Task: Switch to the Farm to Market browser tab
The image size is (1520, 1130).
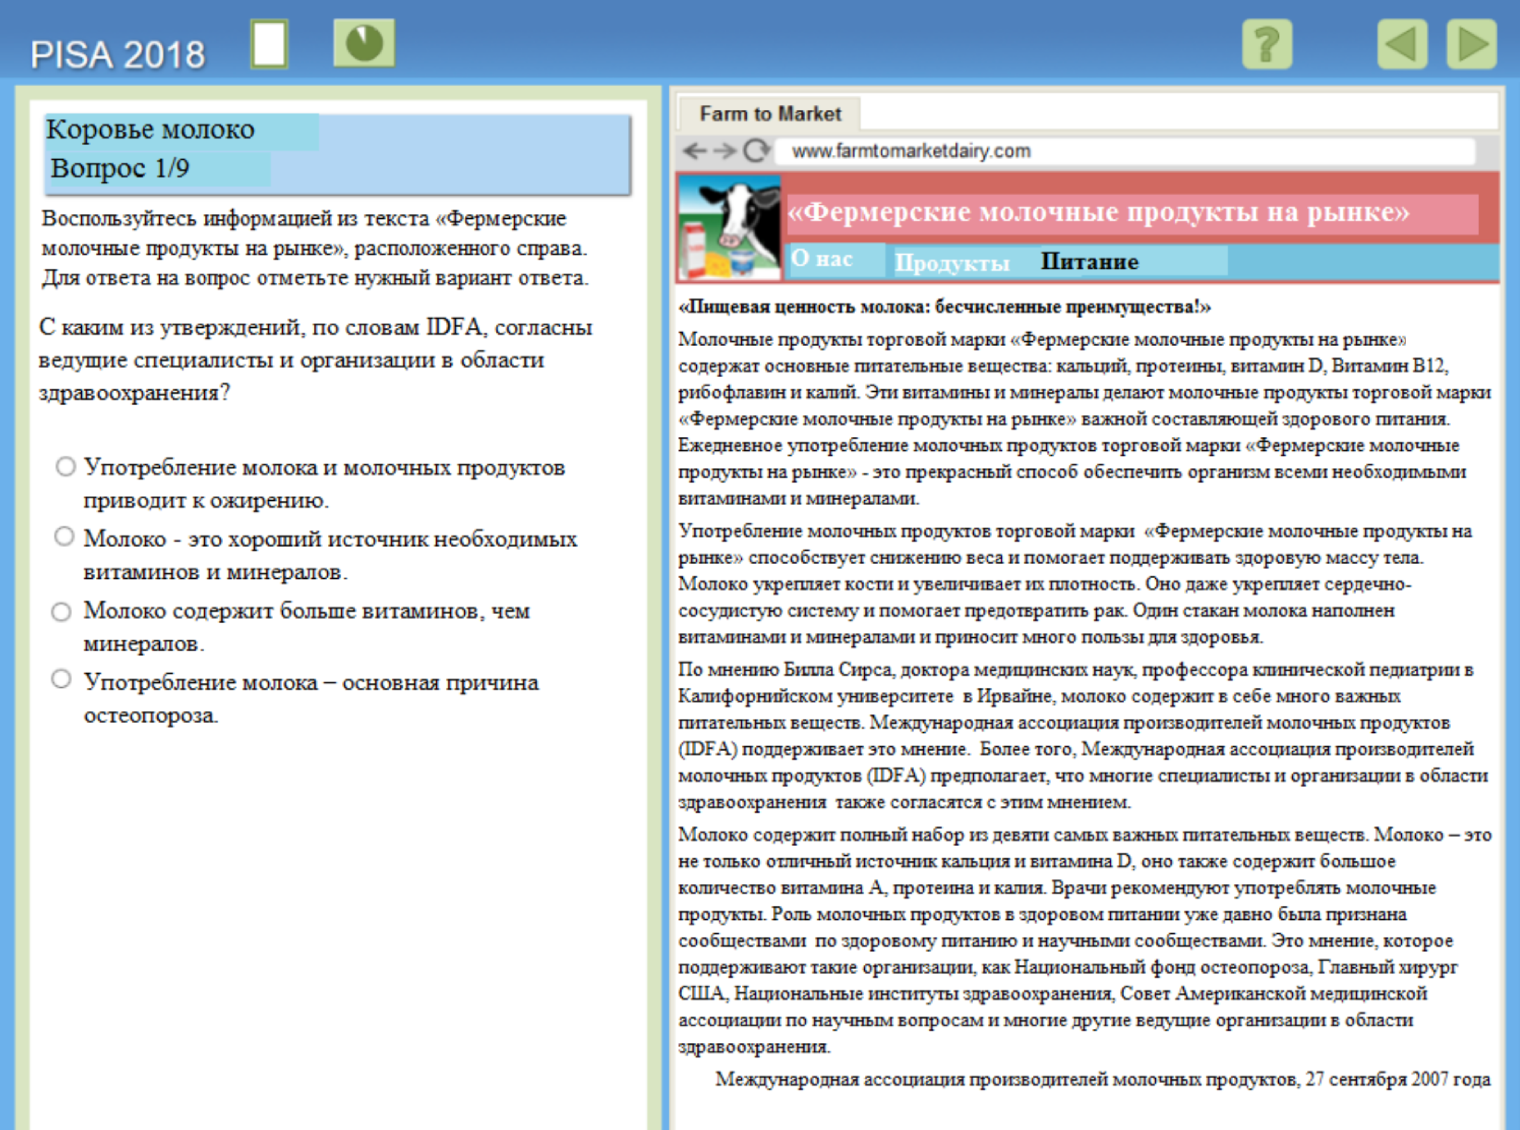Action: click(x=770, y=114)
